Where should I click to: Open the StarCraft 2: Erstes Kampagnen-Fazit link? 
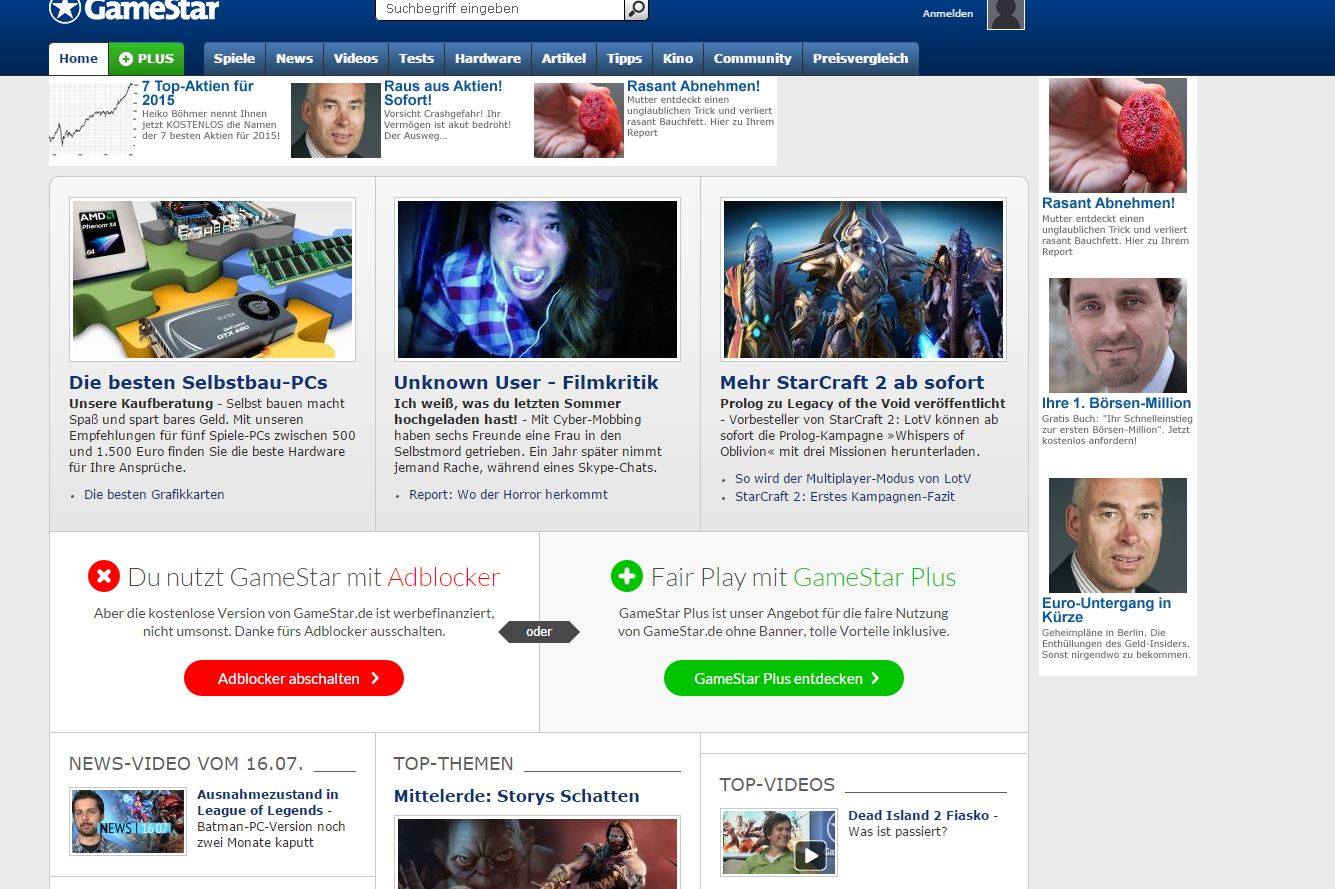tap(844, 497)
